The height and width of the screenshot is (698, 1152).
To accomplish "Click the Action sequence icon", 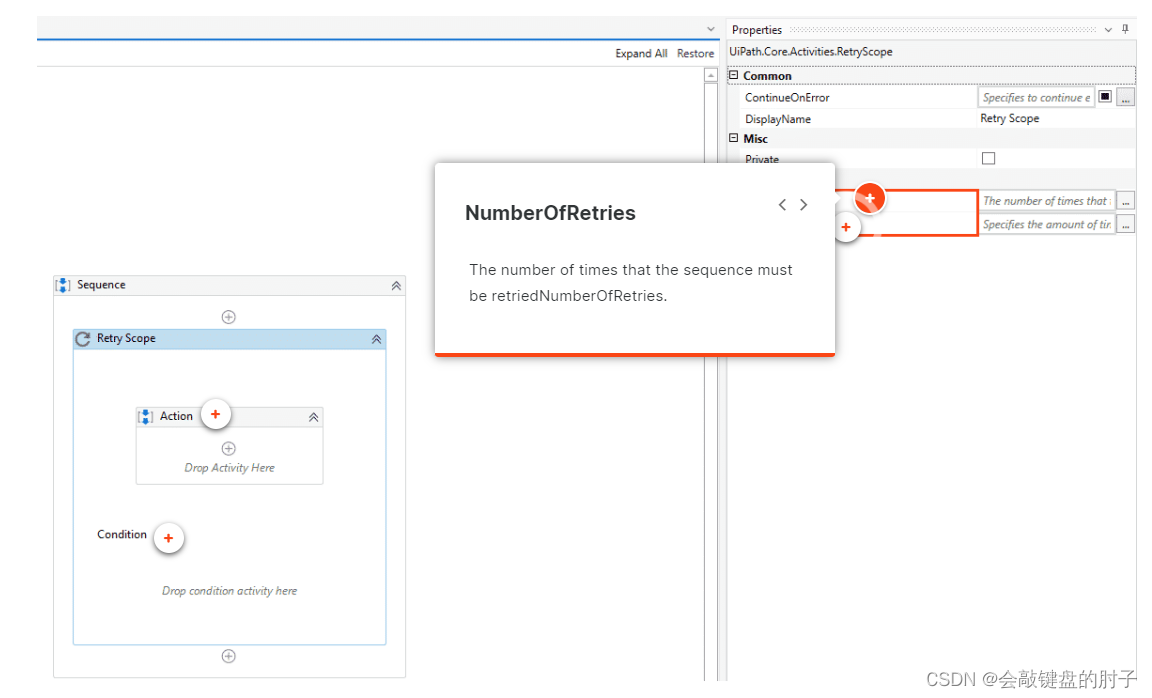I will pos(145,417).
